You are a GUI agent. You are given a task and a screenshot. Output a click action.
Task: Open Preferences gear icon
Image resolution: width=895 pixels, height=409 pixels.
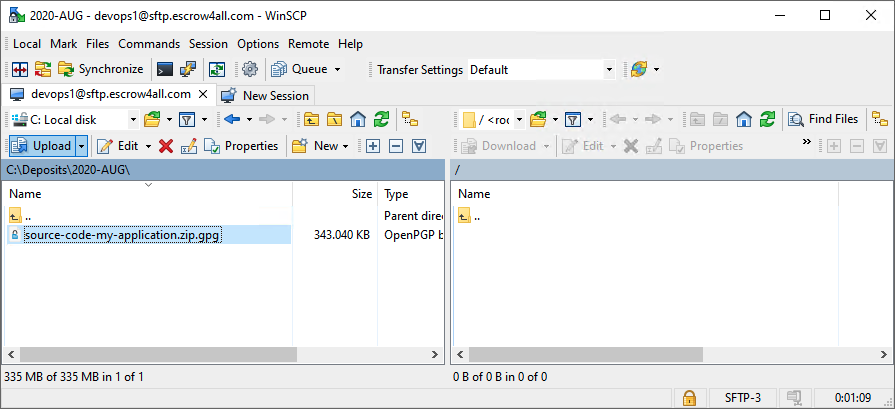[249, 70]
